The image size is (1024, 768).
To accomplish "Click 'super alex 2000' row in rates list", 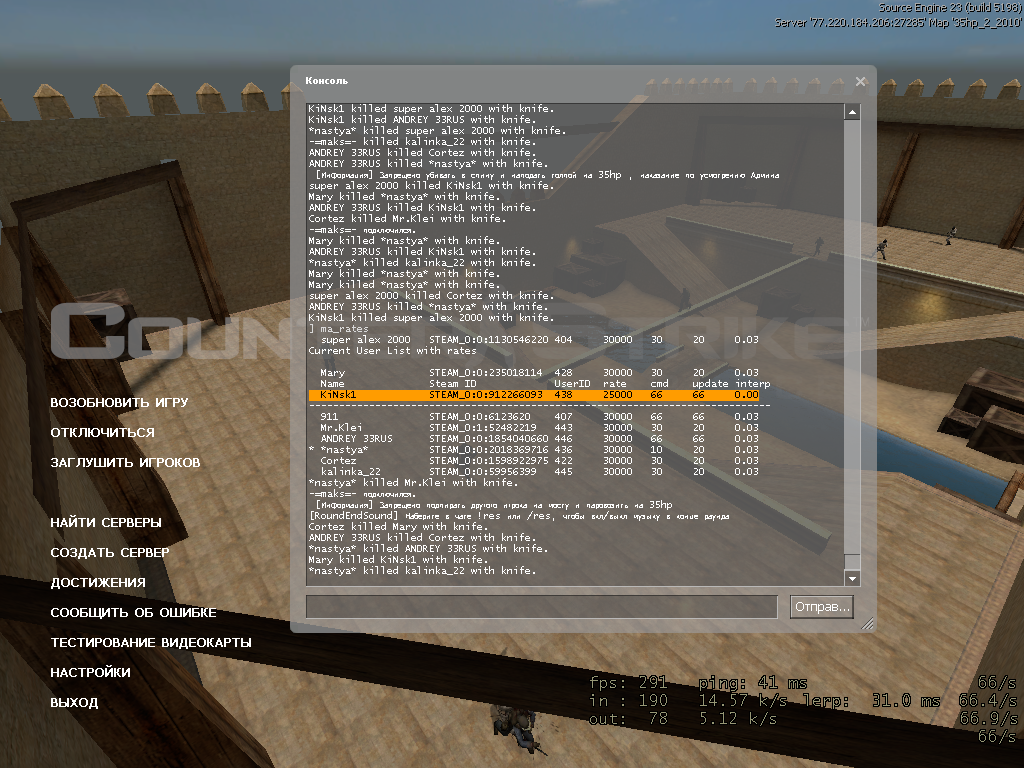I will [x=539, y=340].
